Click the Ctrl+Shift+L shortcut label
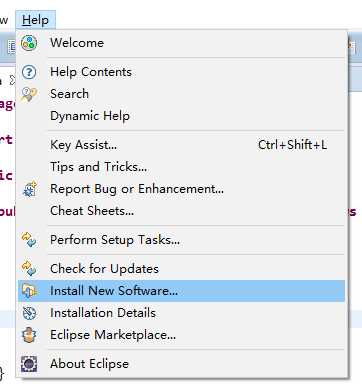Screen dimensions: 362x388 click(292, 145)
